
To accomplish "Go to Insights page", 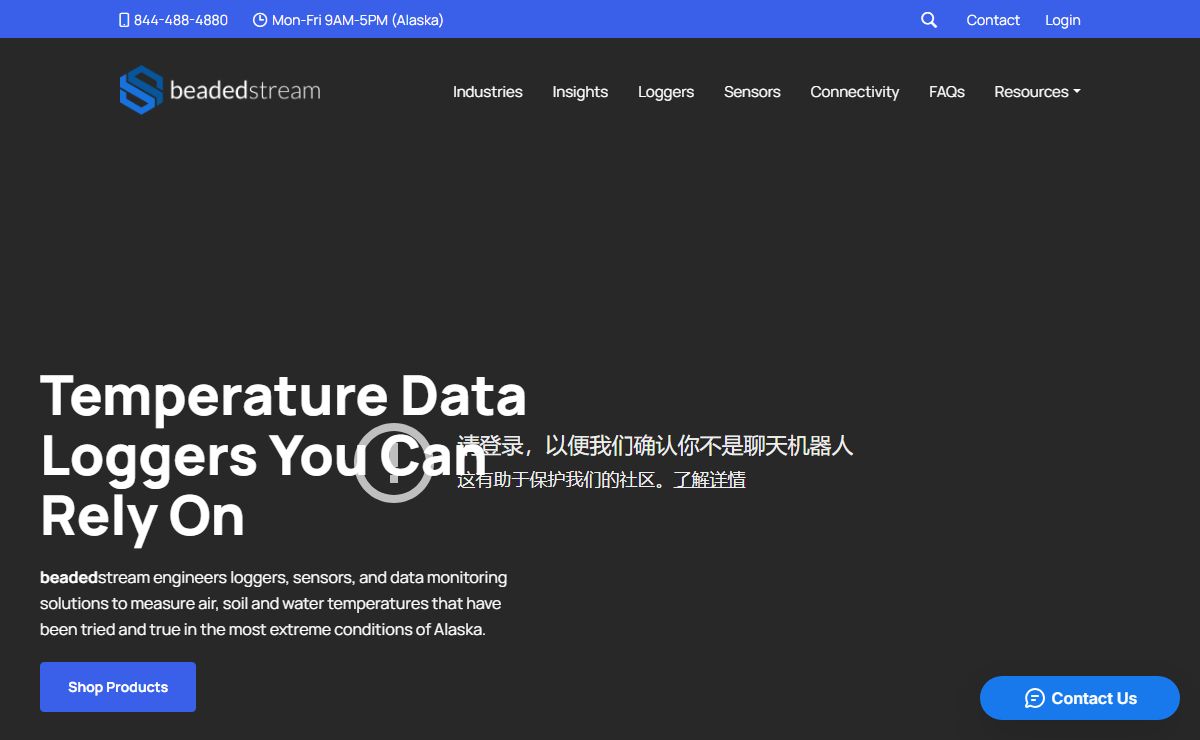I will (580, 91).
